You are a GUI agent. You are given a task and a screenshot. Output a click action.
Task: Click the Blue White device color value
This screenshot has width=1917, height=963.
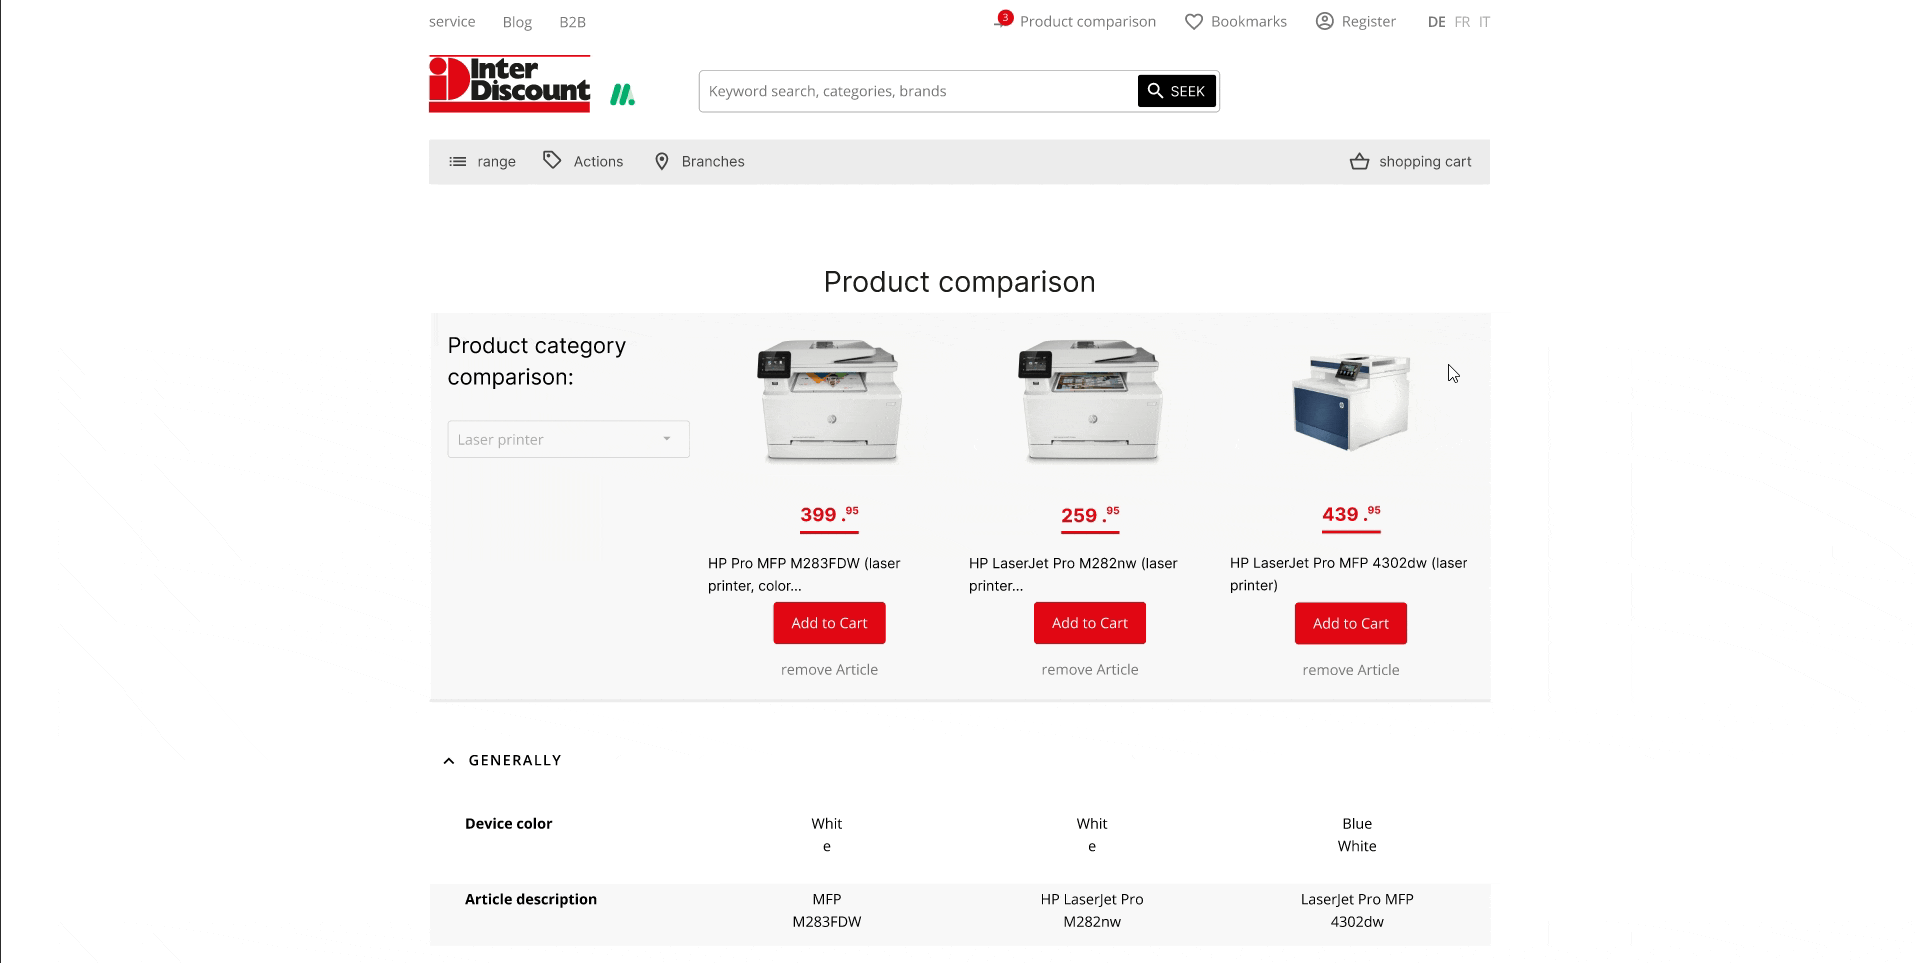click(1357, 835)
